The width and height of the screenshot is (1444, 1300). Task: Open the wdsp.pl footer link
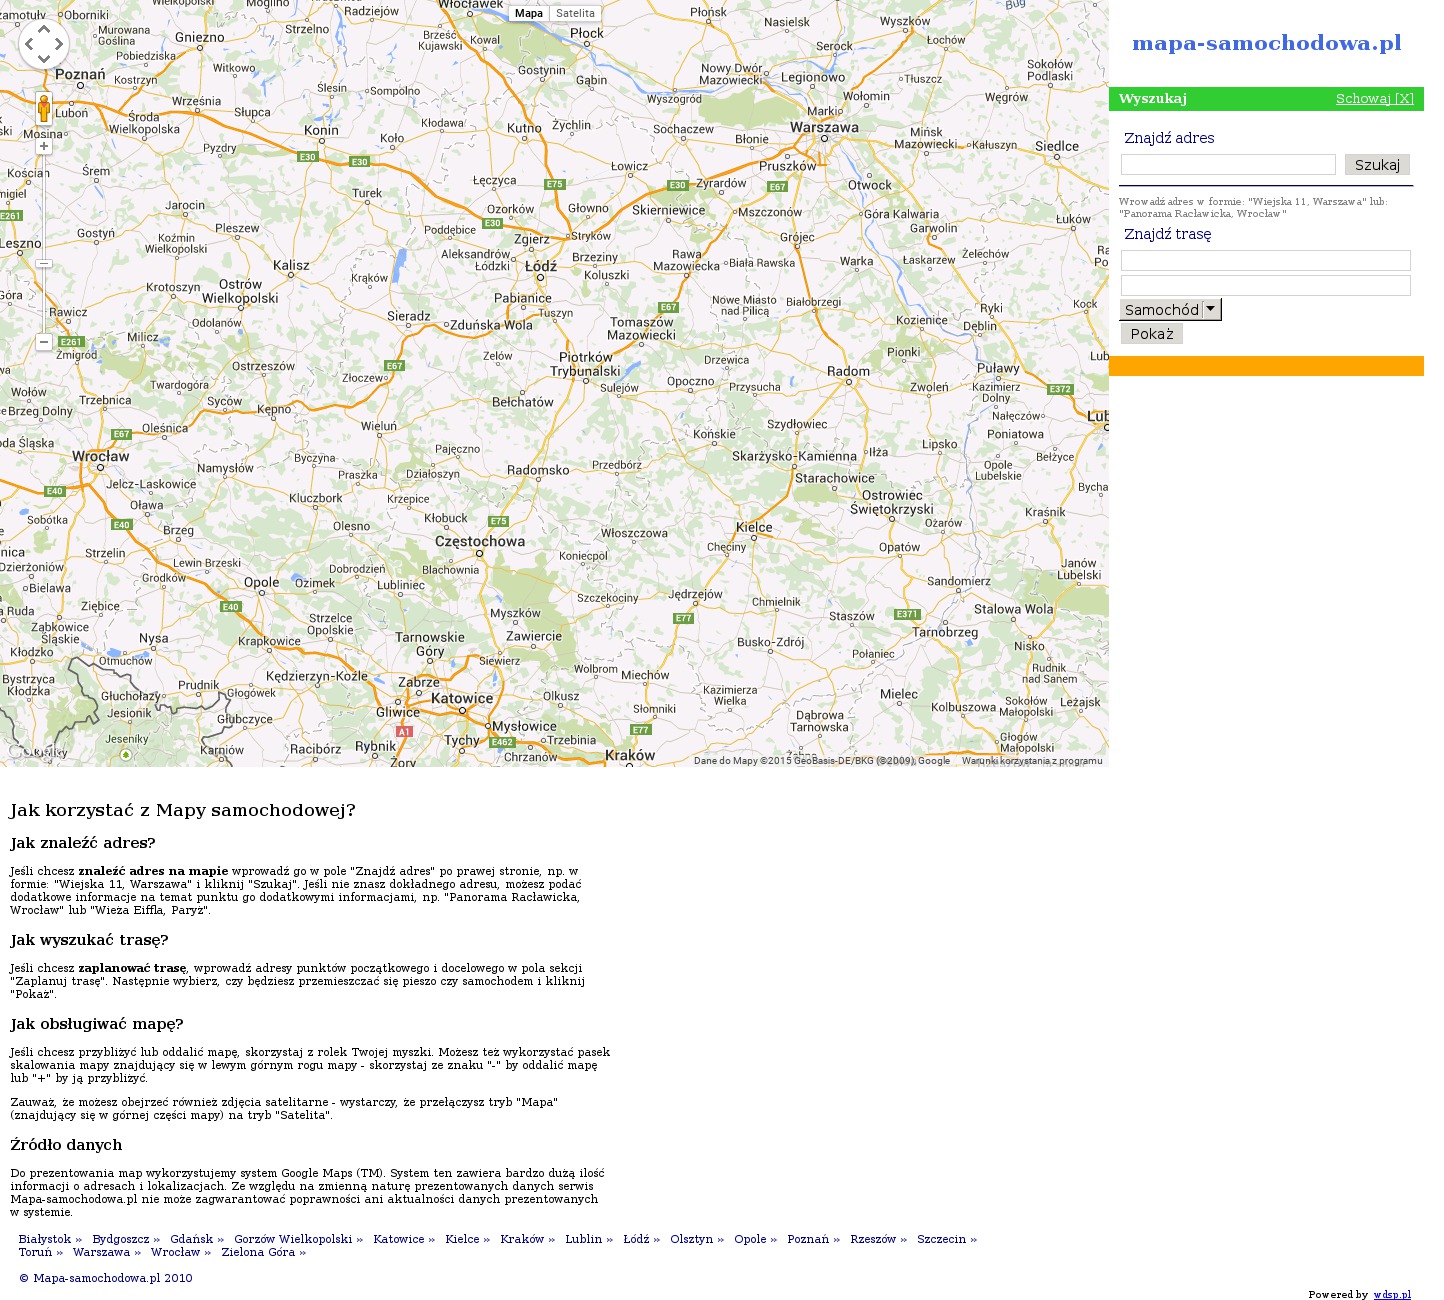(x=1391, y=1294)
